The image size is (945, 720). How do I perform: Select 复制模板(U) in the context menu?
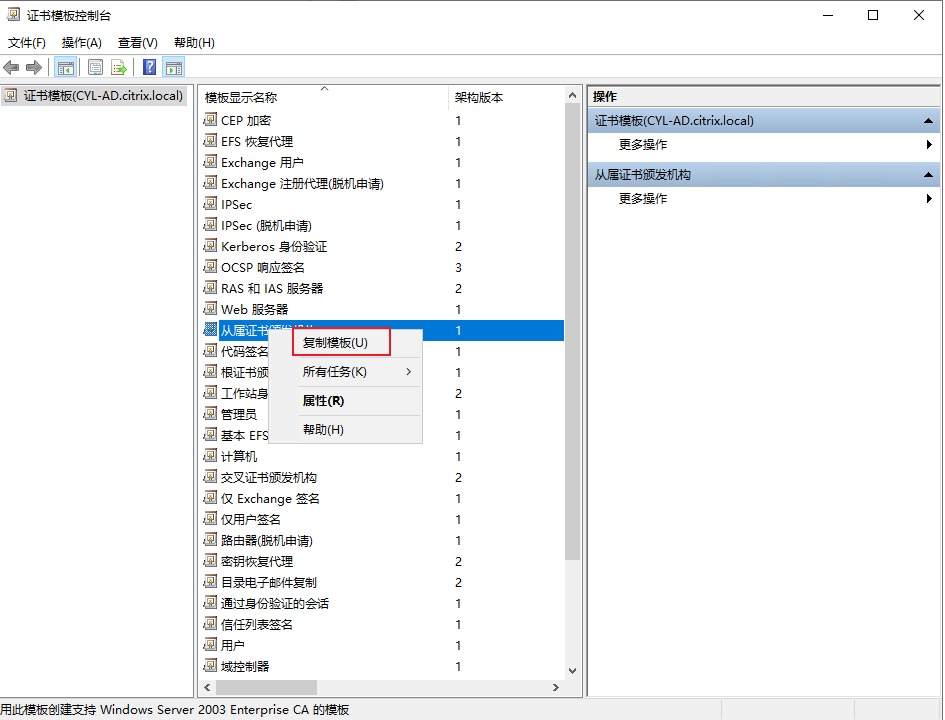tap(335, 342)
